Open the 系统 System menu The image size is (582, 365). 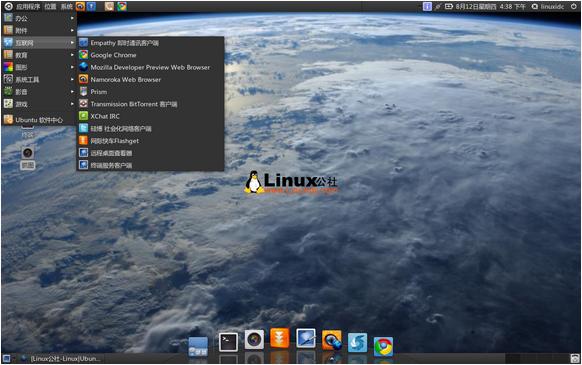click(67, 6)
